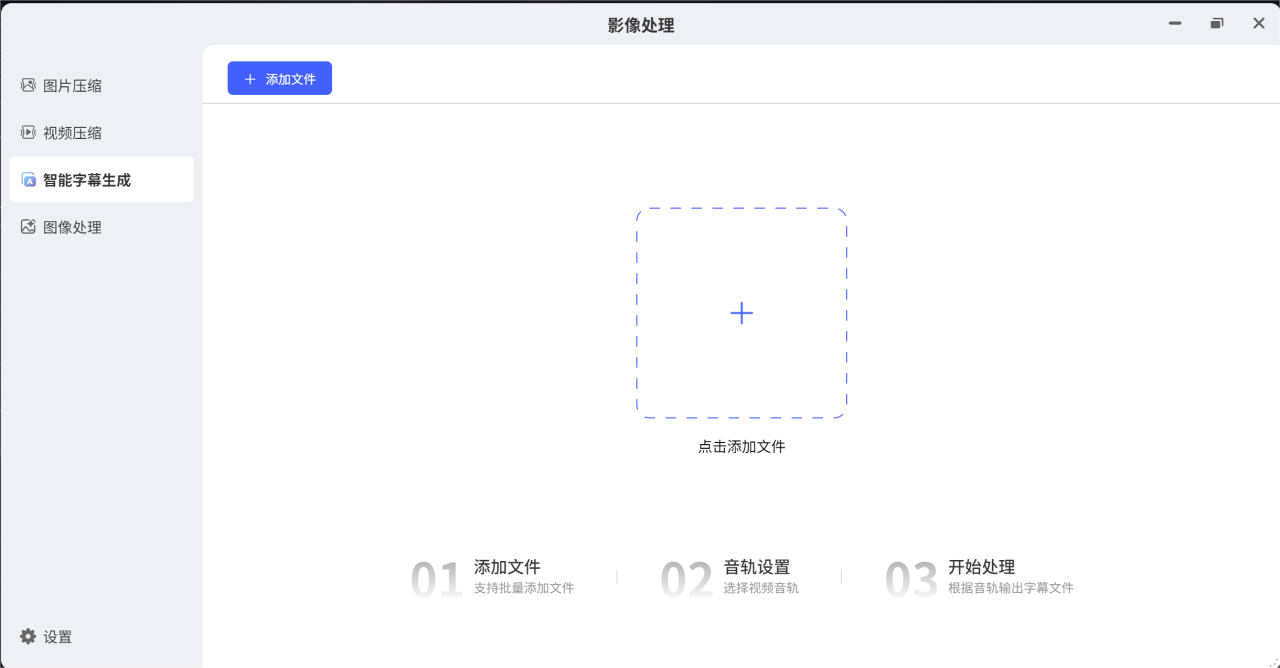This screenshot has height=668, width=1280.
Task: Select the 图像处理 icon in the sidebar
Action: [x=27, y=227]
